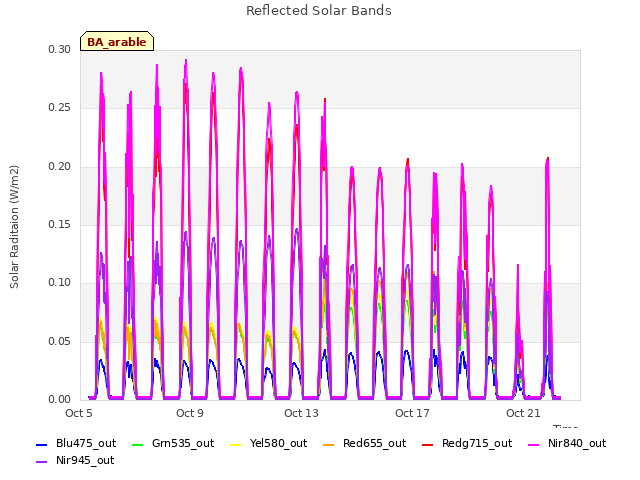This screenshot has height=480, width=640.
Task: Click the yellow Yel580_out color swatch
Action: point(236,444)
